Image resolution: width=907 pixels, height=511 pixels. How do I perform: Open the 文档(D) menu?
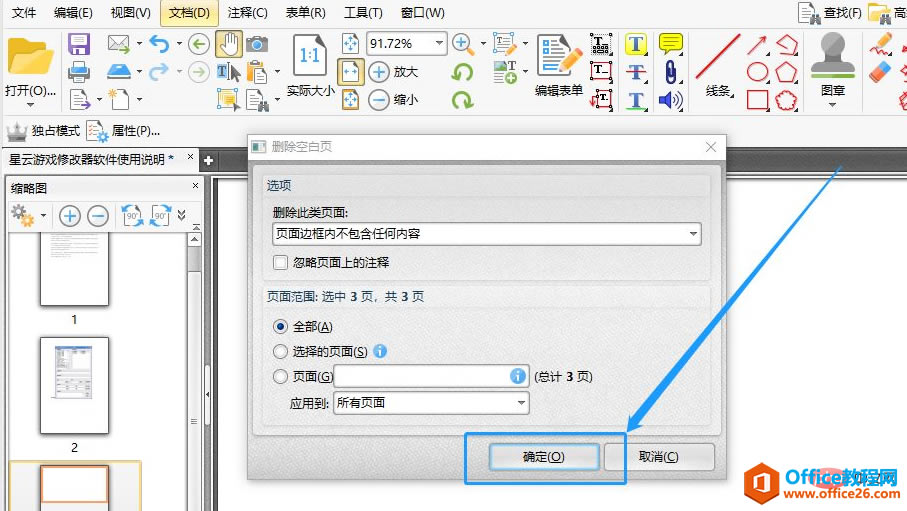(189, 13)
